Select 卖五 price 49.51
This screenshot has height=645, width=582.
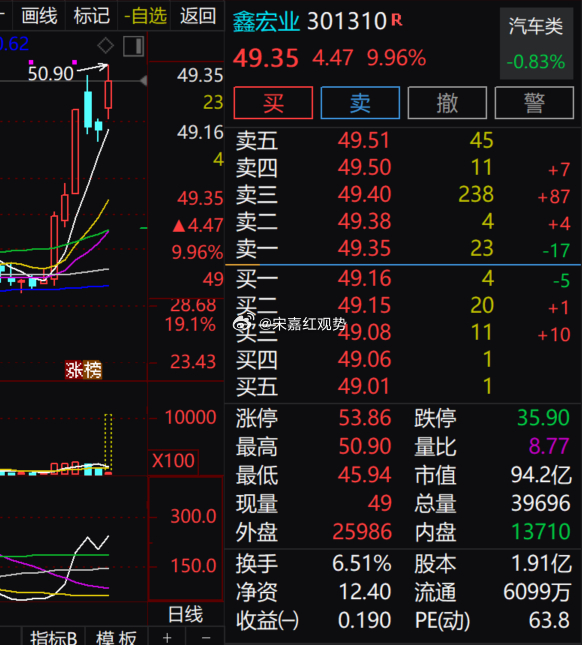coord(364,140)
